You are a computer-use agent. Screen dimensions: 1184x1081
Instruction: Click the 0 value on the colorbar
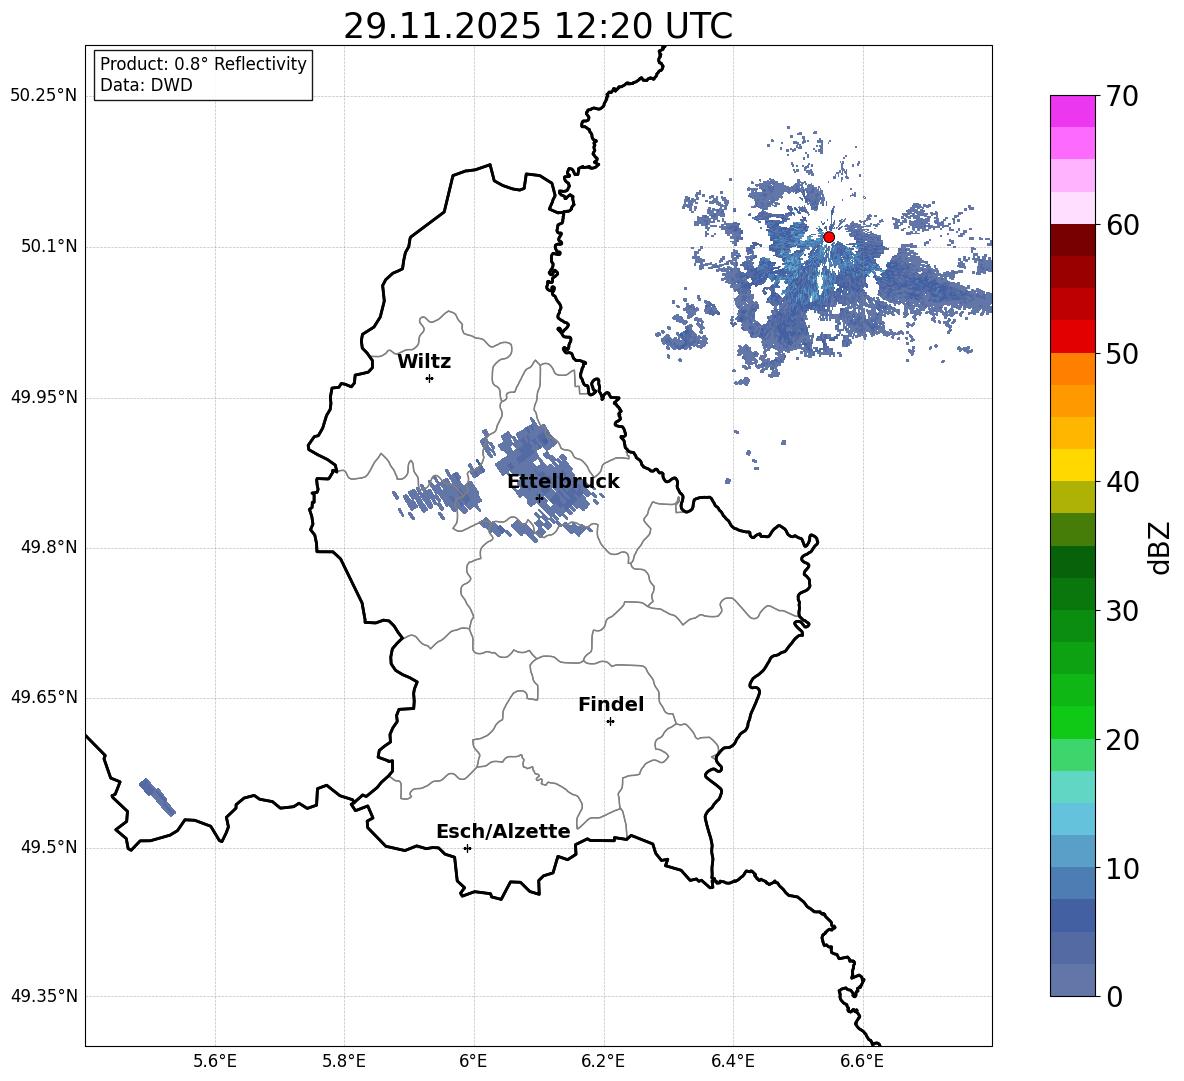point(1115,996)
